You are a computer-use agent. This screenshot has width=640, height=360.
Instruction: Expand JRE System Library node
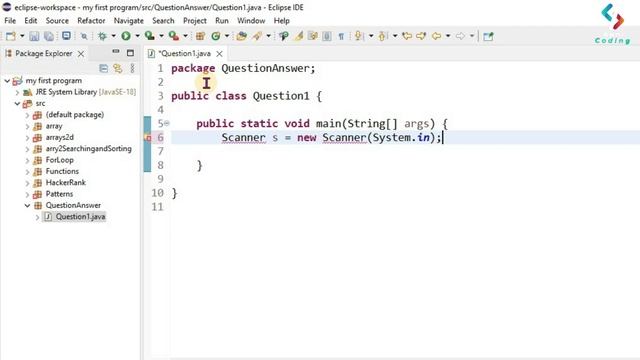(x=17, y=92)
